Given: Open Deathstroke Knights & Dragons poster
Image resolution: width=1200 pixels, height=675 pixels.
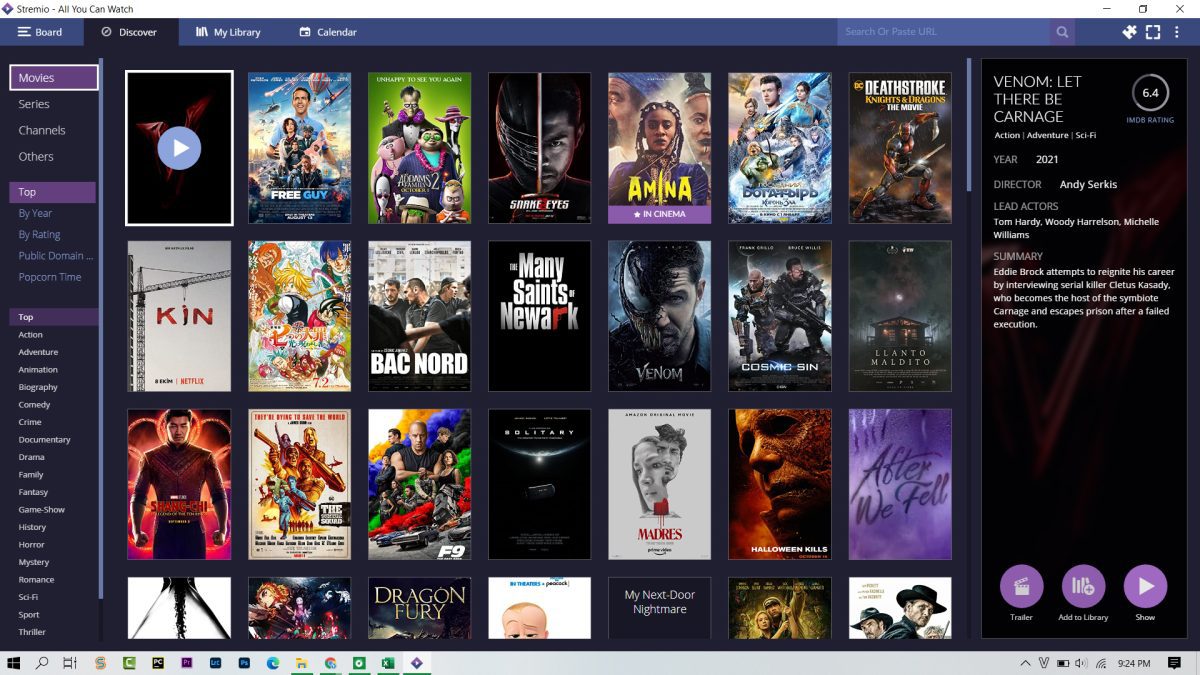Looking at the screenshot, I should pyautogui.click(x=900, y=148).
